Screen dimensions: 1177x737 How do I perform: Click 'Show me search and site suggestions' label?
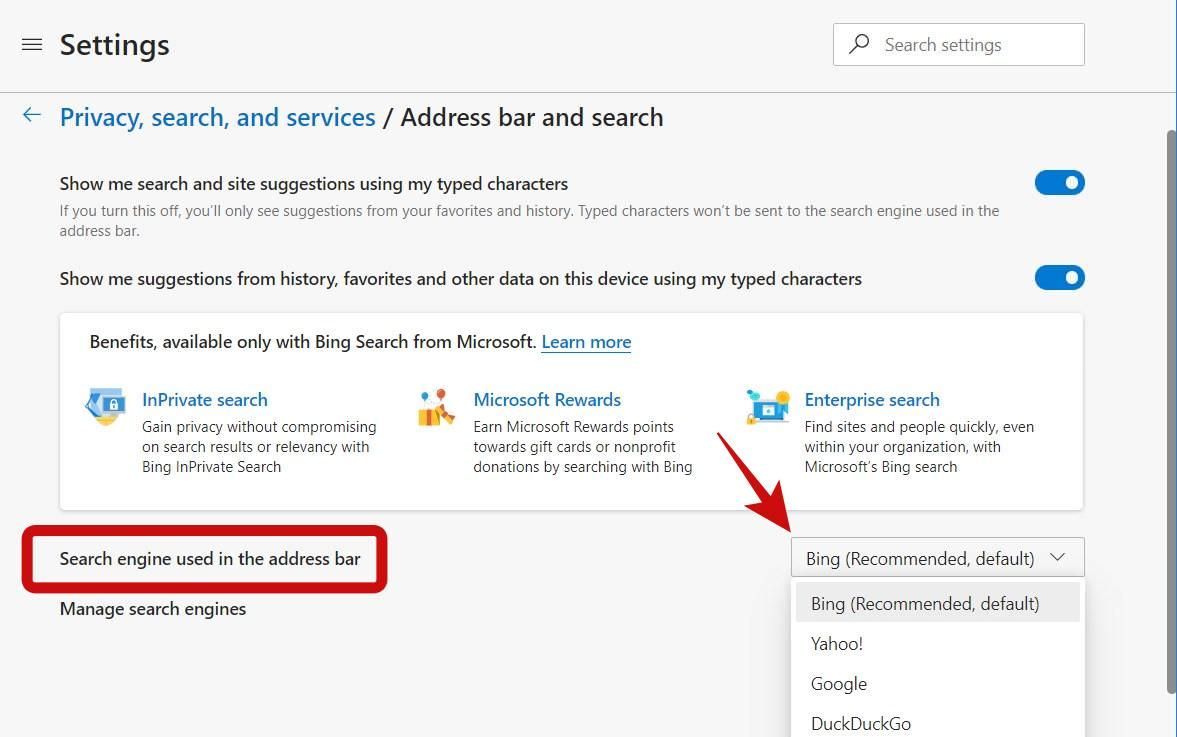point(314,184)
